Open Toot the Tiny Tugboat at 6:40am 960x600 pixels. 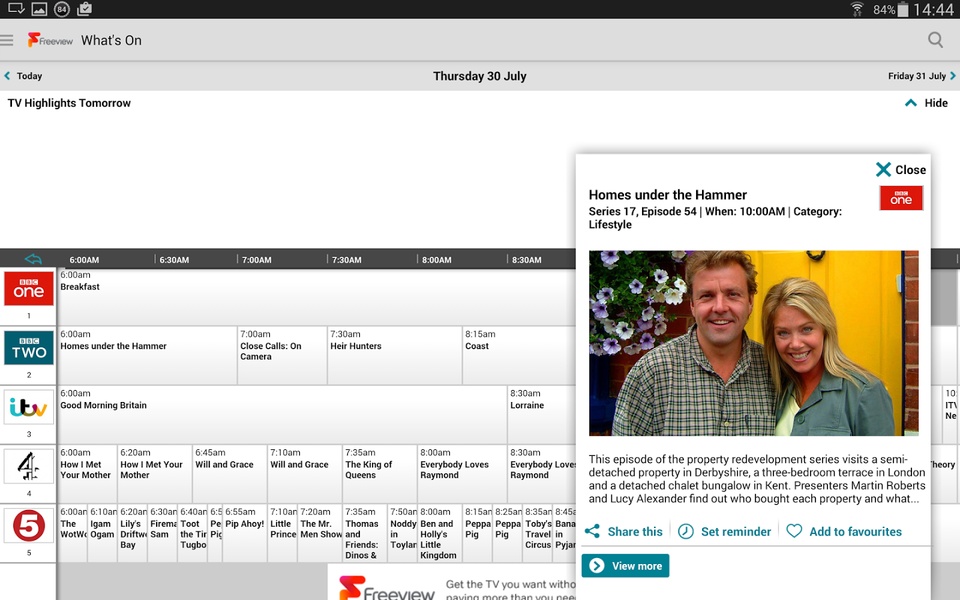pyautogui.click(x=192, y=533)
